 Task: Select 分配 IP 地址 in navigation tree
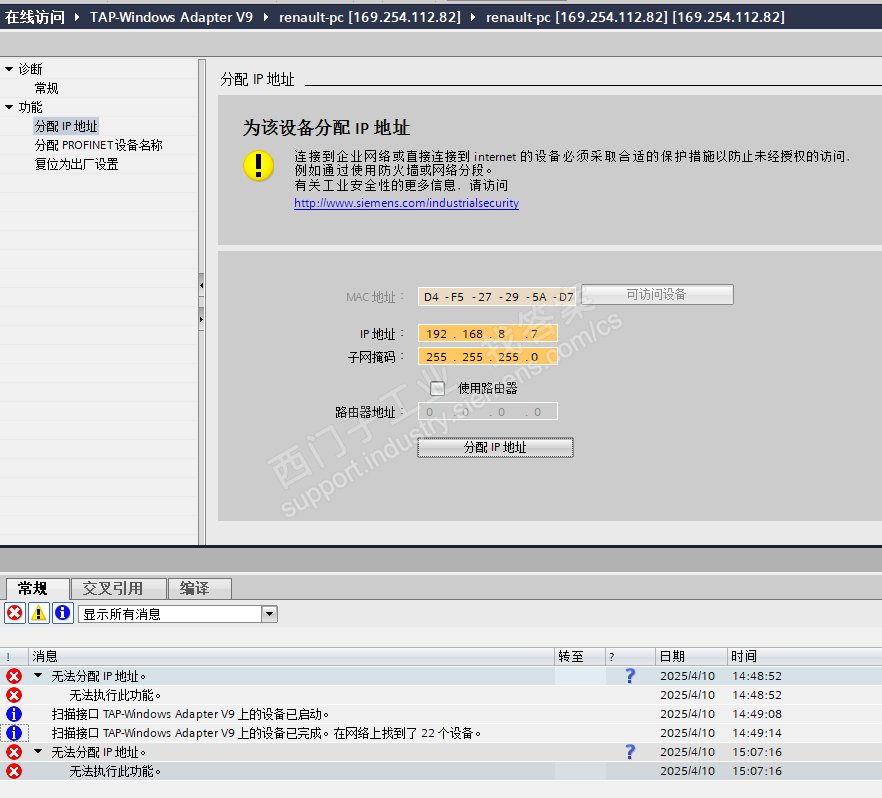tap(66, 126)
